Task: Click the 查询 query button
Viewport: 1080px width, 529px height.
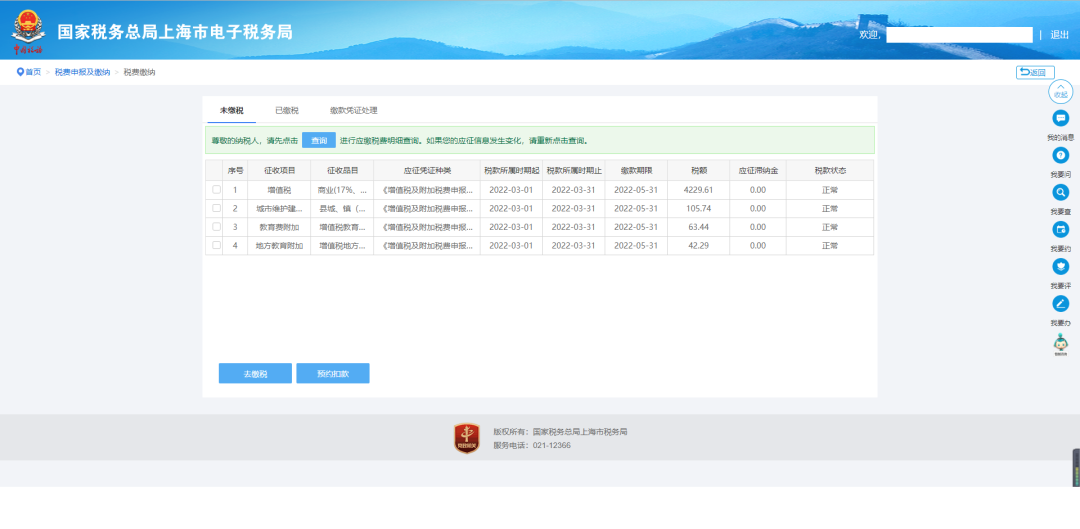Action: [x=319, y=140]
